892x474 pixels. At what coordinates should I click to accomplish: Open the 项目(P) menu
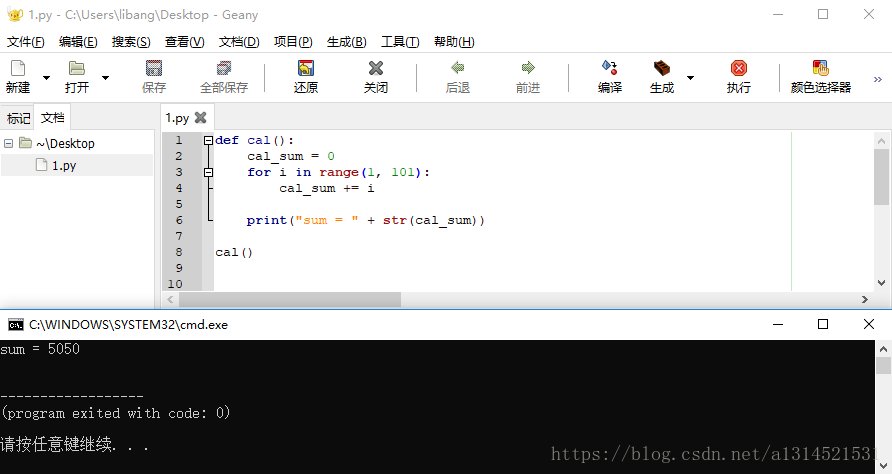(293, 42)
